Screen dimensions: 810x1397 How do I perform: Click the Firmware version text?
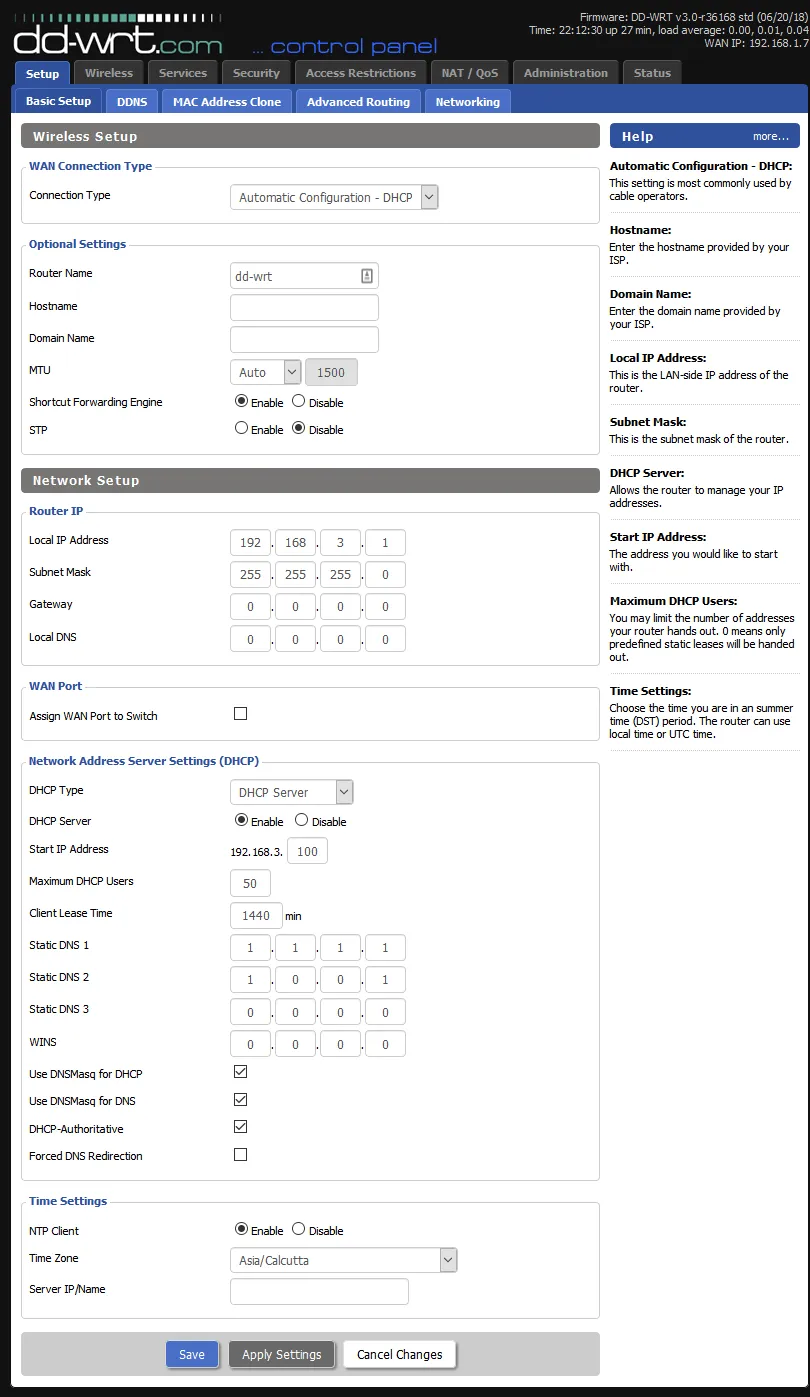point(694,17)
